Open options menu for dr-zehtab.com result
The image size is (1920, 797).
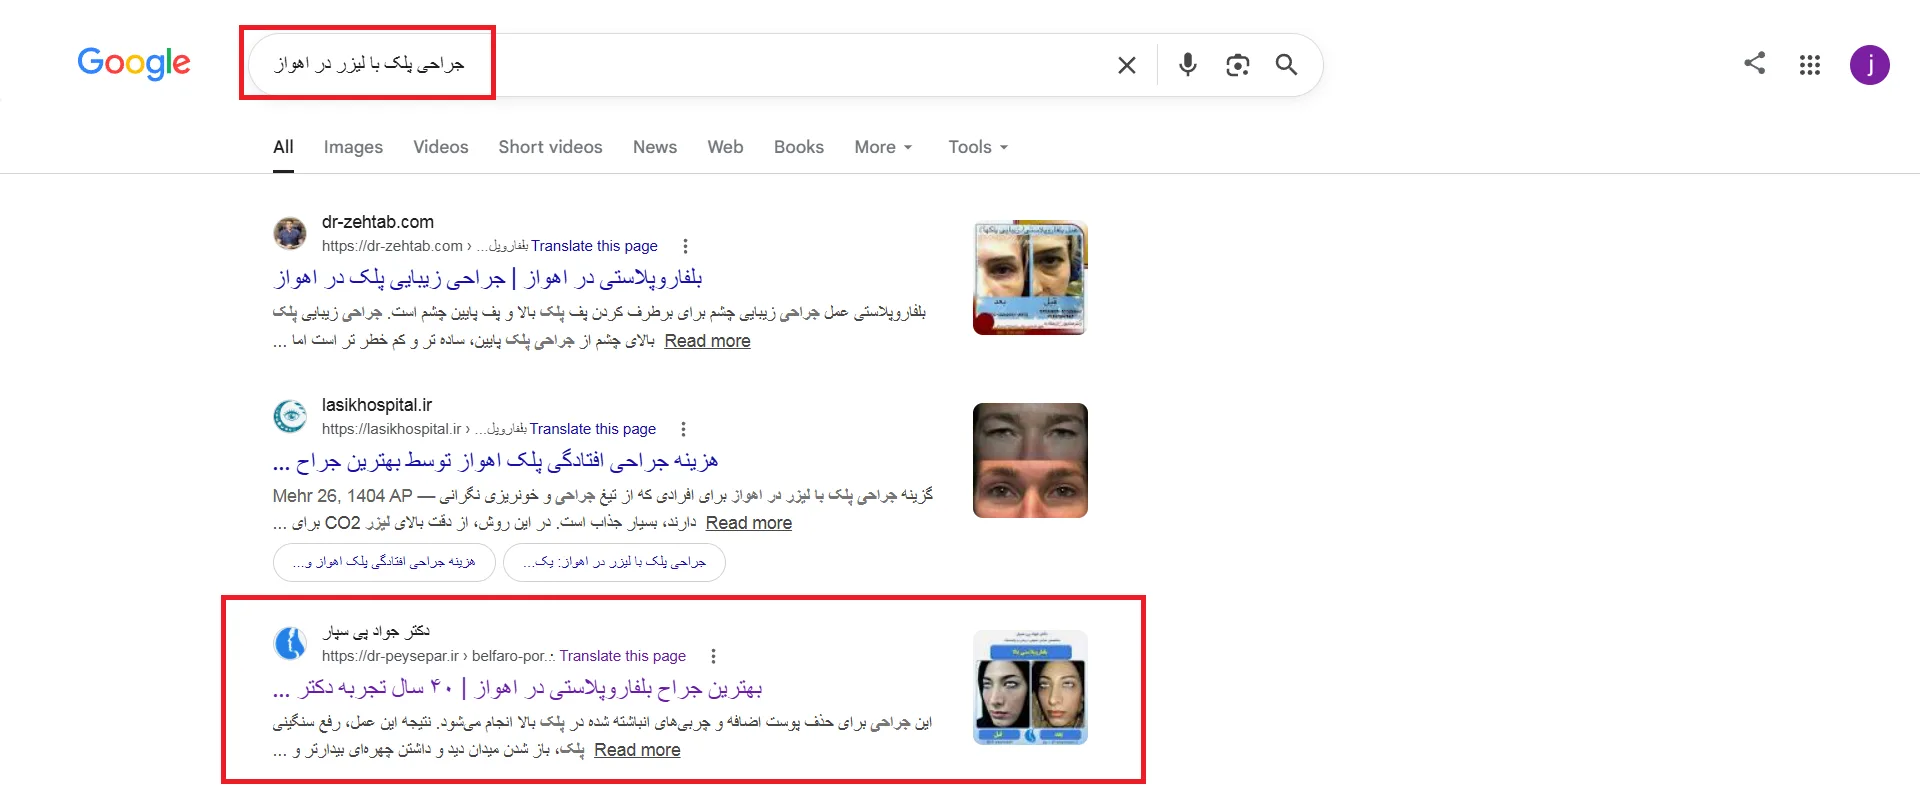(x=685, y=246)
